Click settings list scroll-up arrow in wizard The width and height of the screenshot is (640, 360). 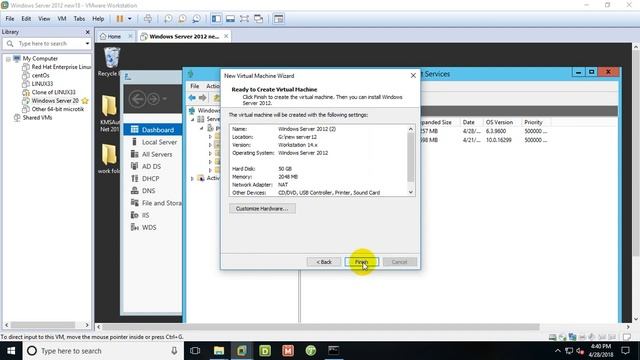(411, 129)
